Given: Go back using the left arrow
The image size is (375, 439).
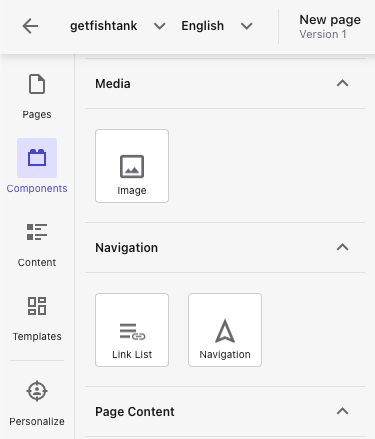Looking at the screenshot, I should (x=30, y=26).
